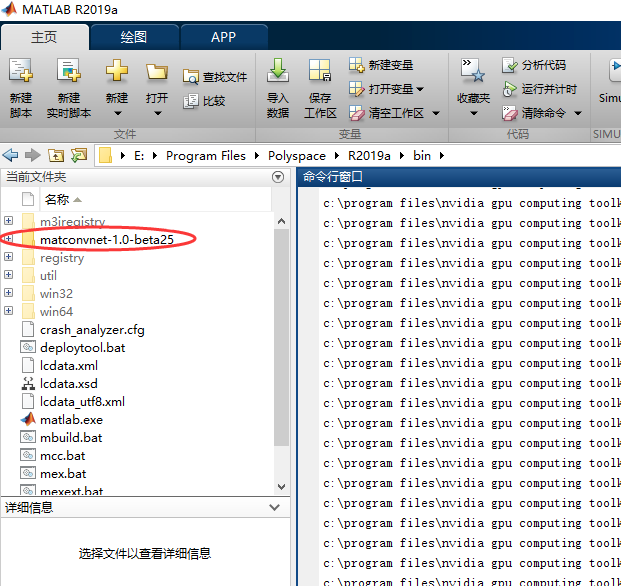Open the New (新建) dropdown arrow
Screen dimensions: 621x586
pos(118,113)
